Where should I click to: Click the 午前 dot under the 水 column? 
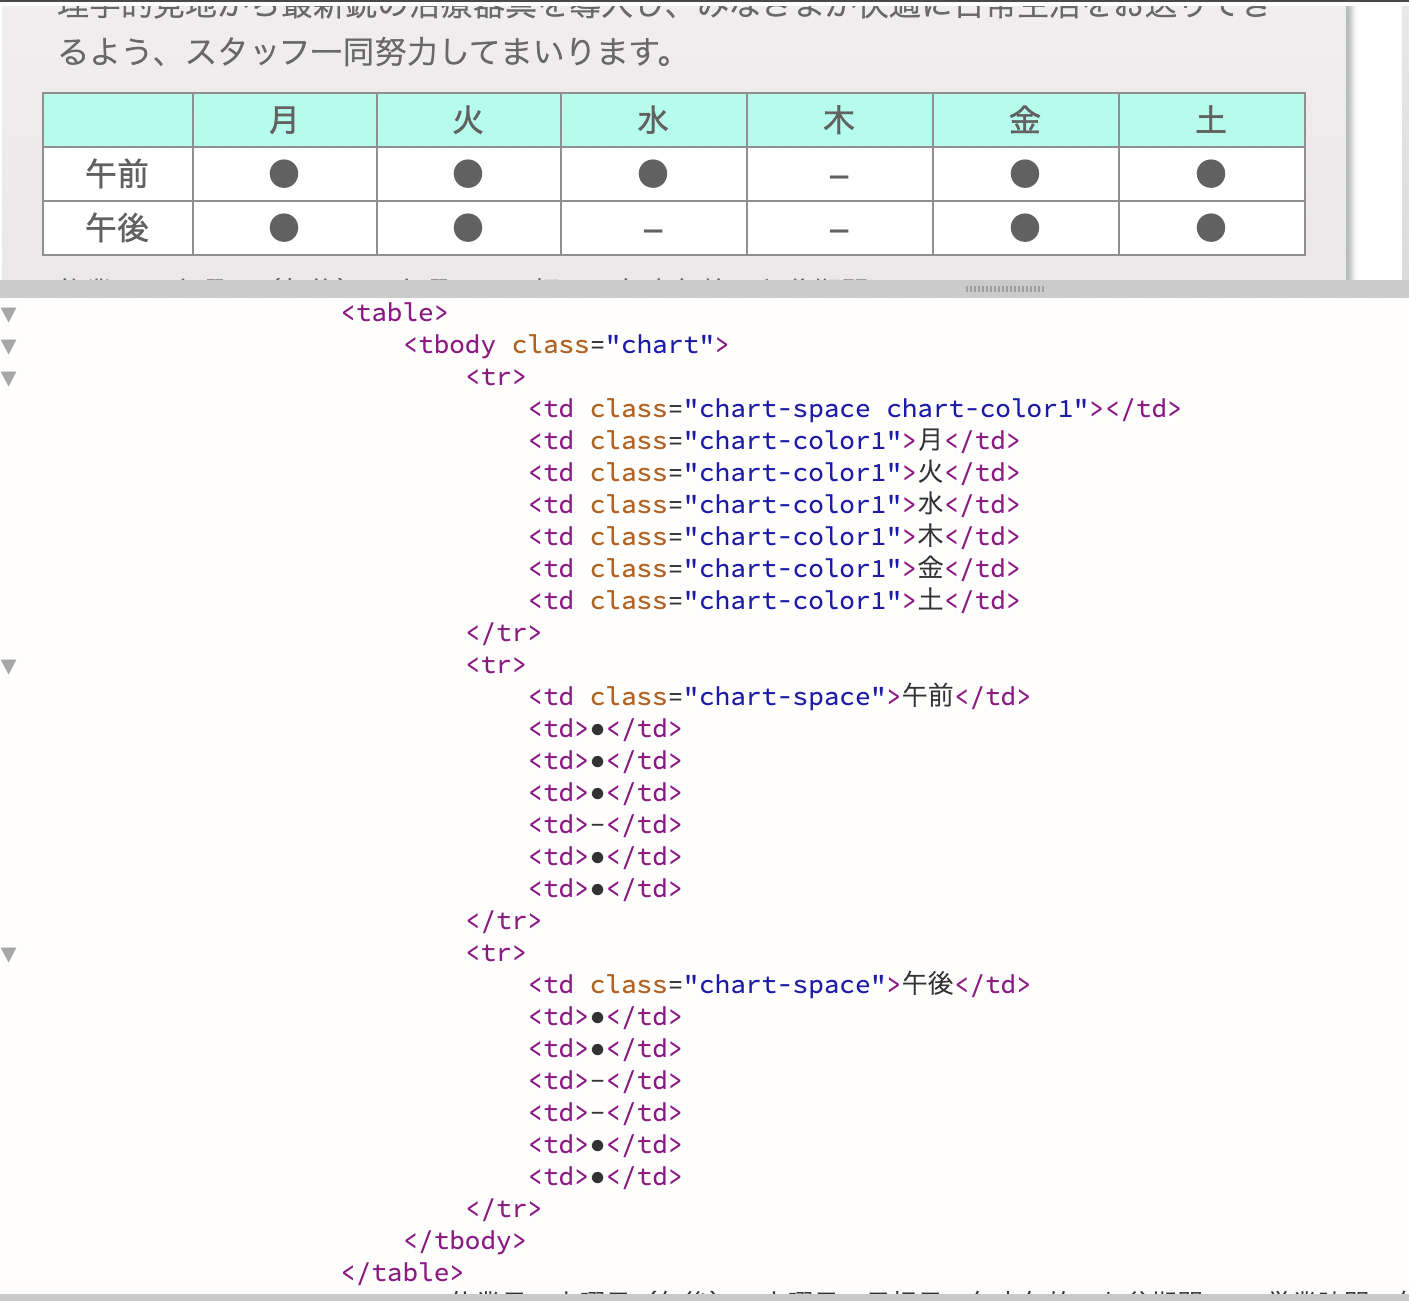click(x=653, y=174)
